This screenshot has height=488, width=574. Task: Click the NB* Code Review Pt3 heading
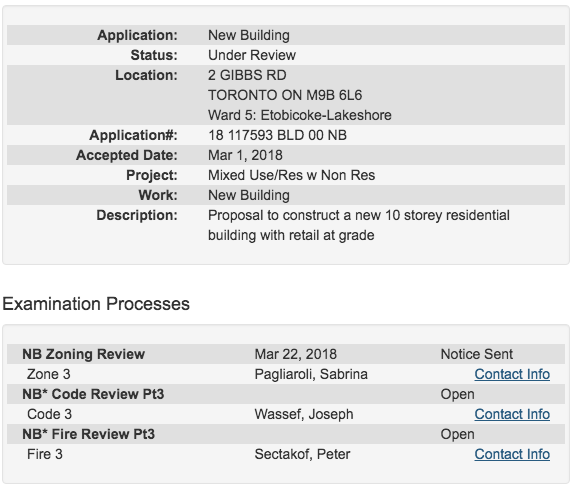pyautogui.click(x=93, y=394)
